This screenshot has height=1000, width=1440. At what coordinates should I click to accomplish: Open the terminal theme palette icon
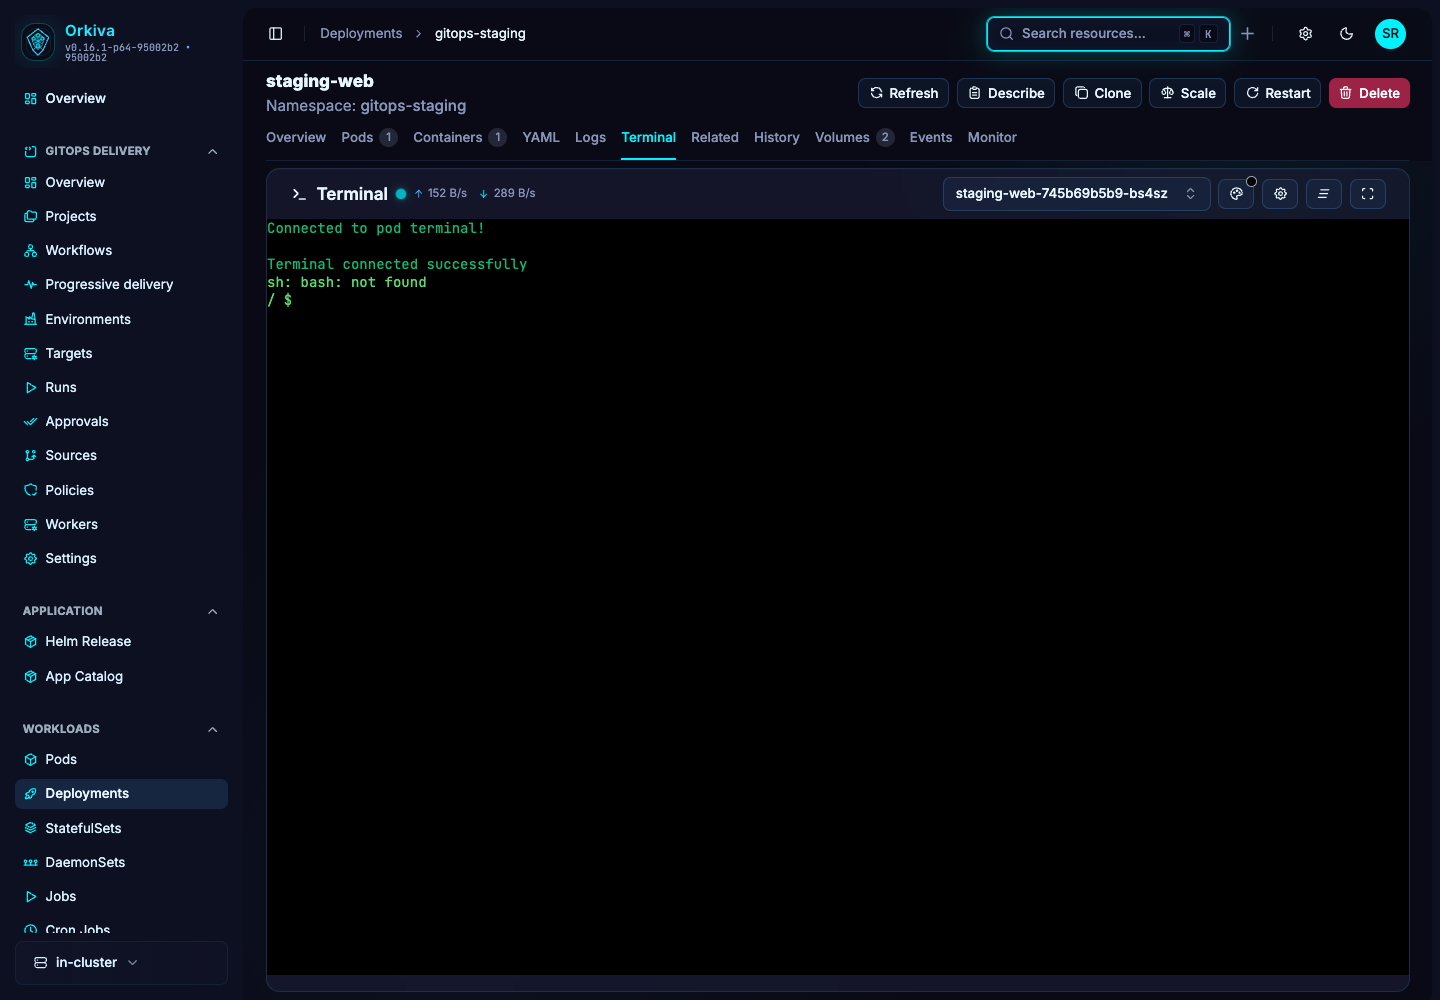point(1236,194)
